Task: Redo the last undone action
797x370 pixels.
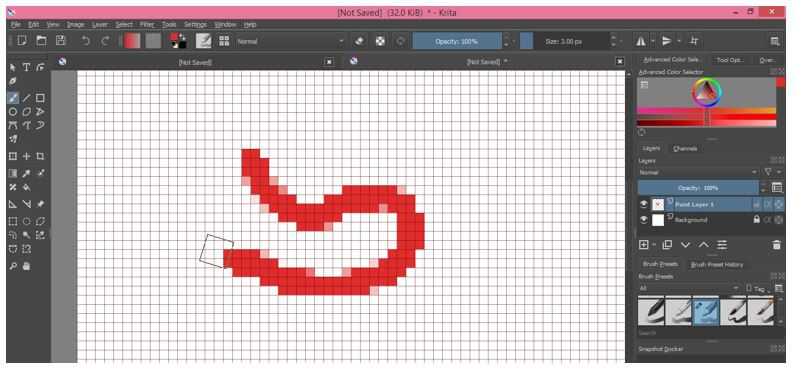Action: coord(105,41)
